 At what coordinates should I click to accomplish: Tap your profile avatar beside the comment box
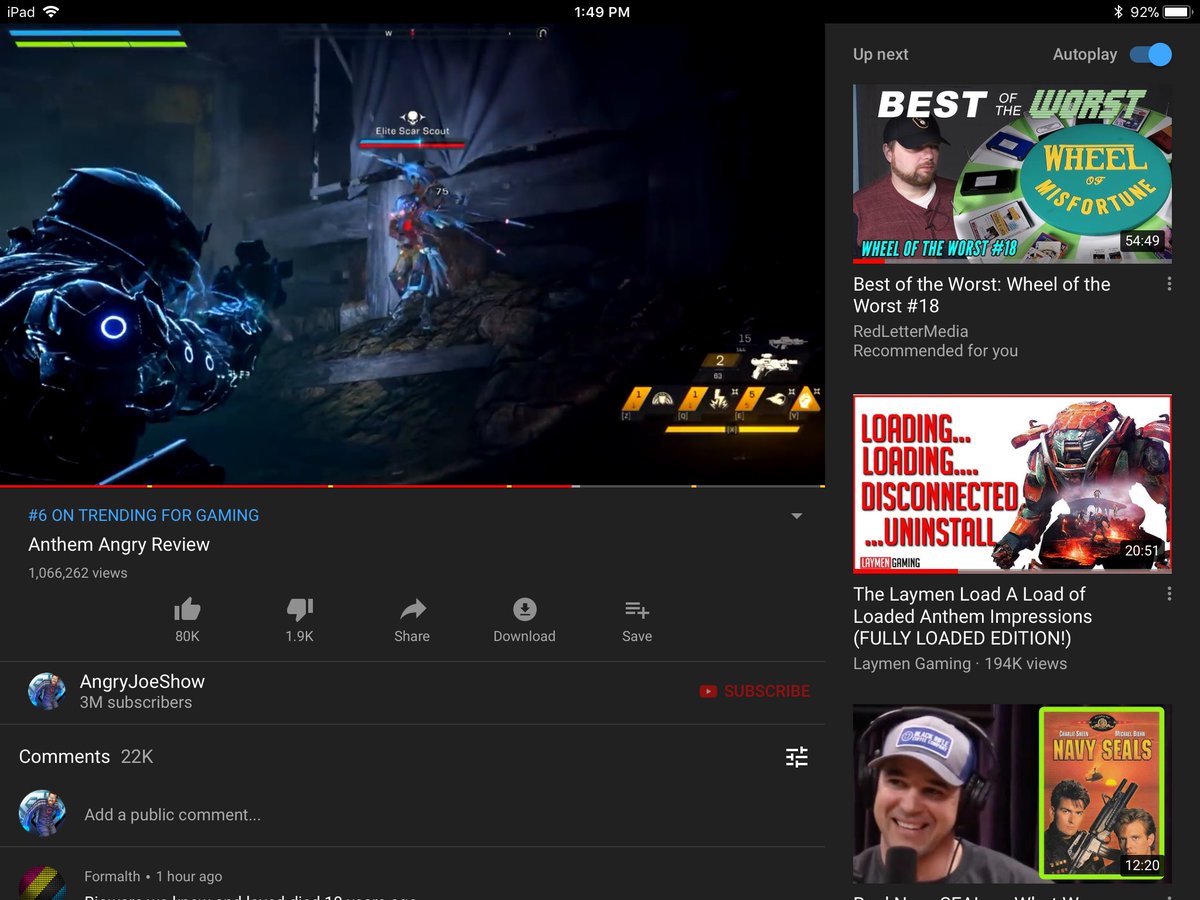(42, 814)
